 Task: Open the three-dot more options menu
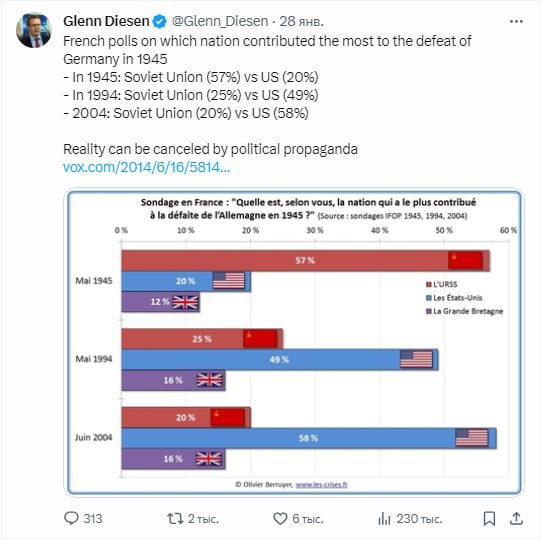(516, 21)
